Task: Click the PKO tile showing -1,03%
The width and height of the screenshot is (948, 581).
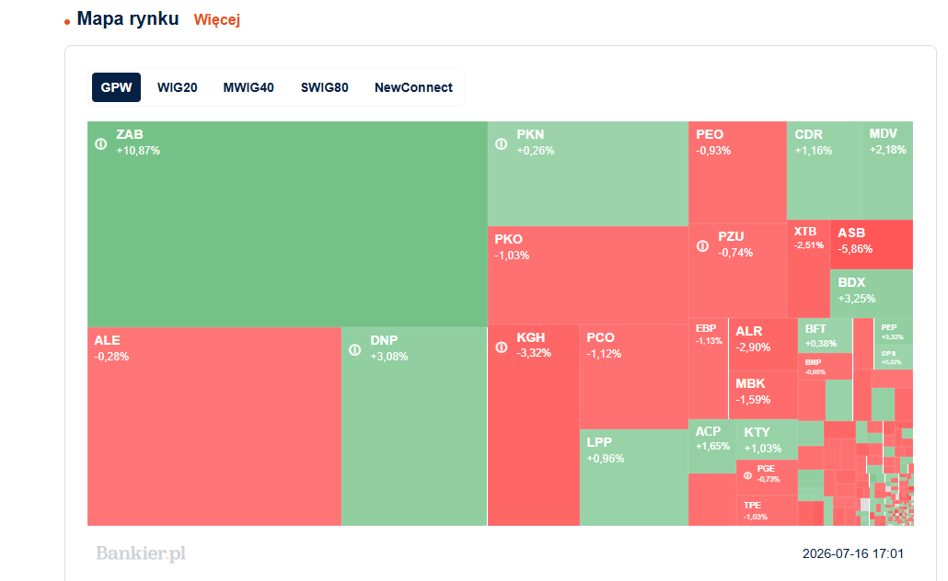Action: click(588, 275)
